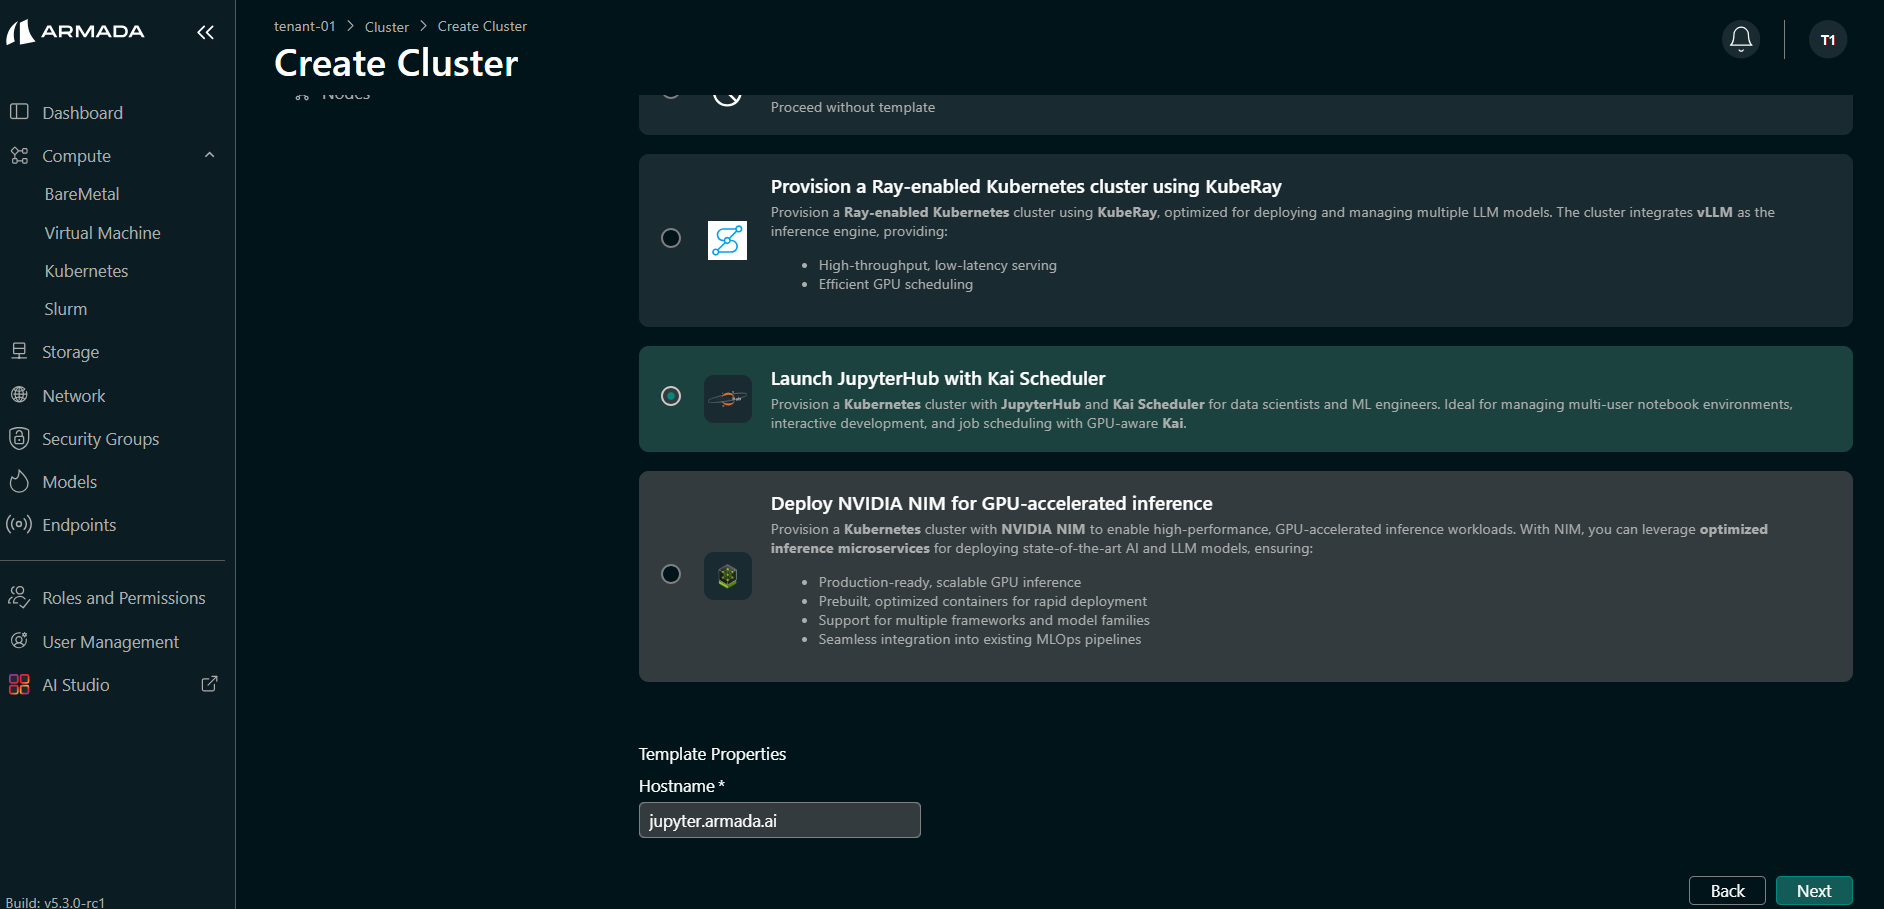Go to Storage section
The height and width of the screenshot is (909, 1884).
70,352
